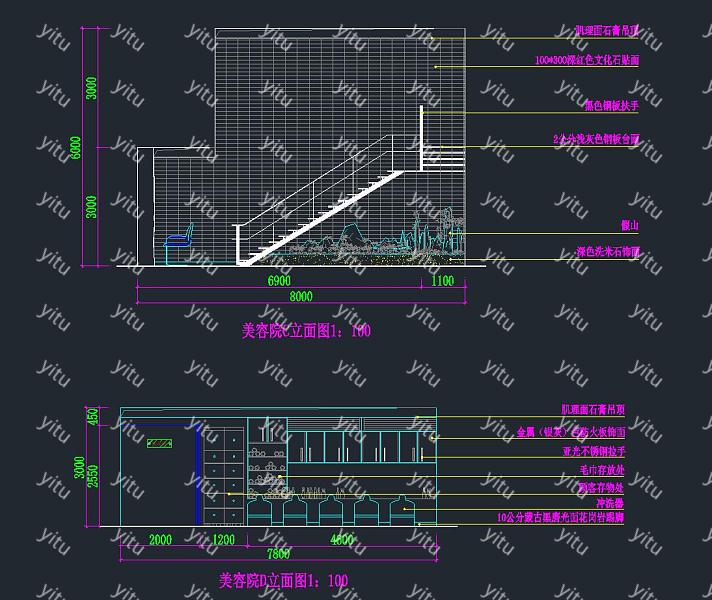The width and height of the screenshot is (712, 600).
Task: Select the 8000 width dimension text
Action: coord(301,296)
